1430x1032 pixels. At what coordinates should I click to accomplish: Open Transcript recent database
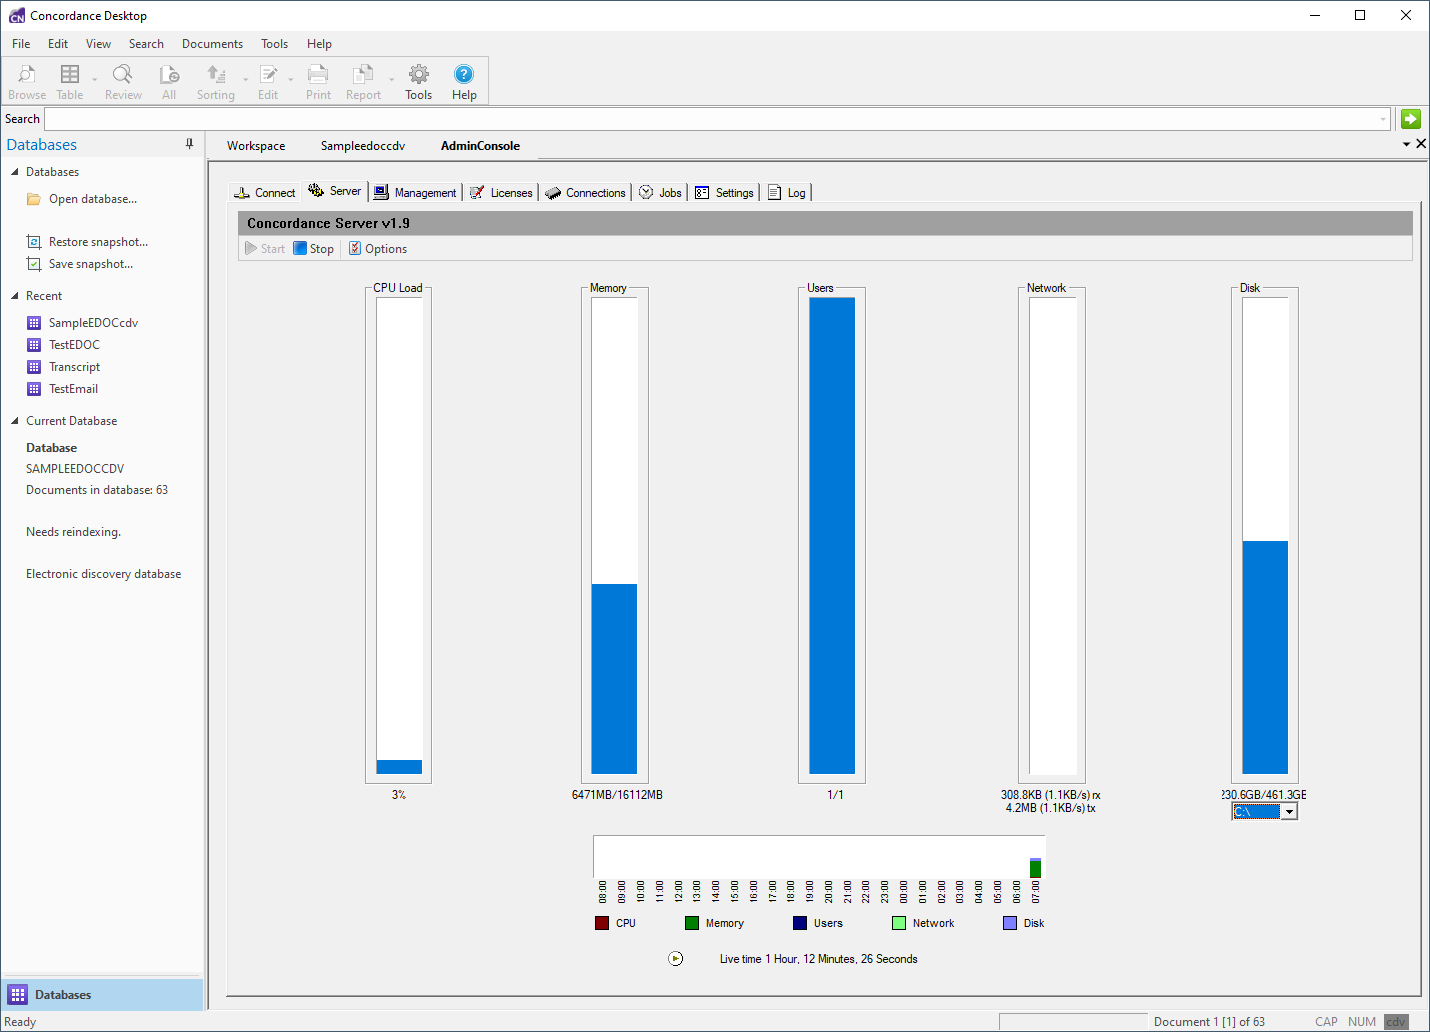[74, 367]
